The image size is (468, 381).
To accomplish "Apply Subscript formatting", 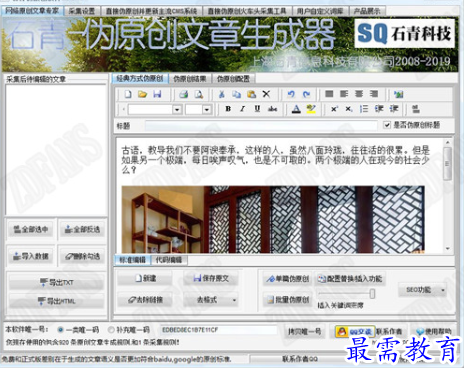I will click(348, 109).
